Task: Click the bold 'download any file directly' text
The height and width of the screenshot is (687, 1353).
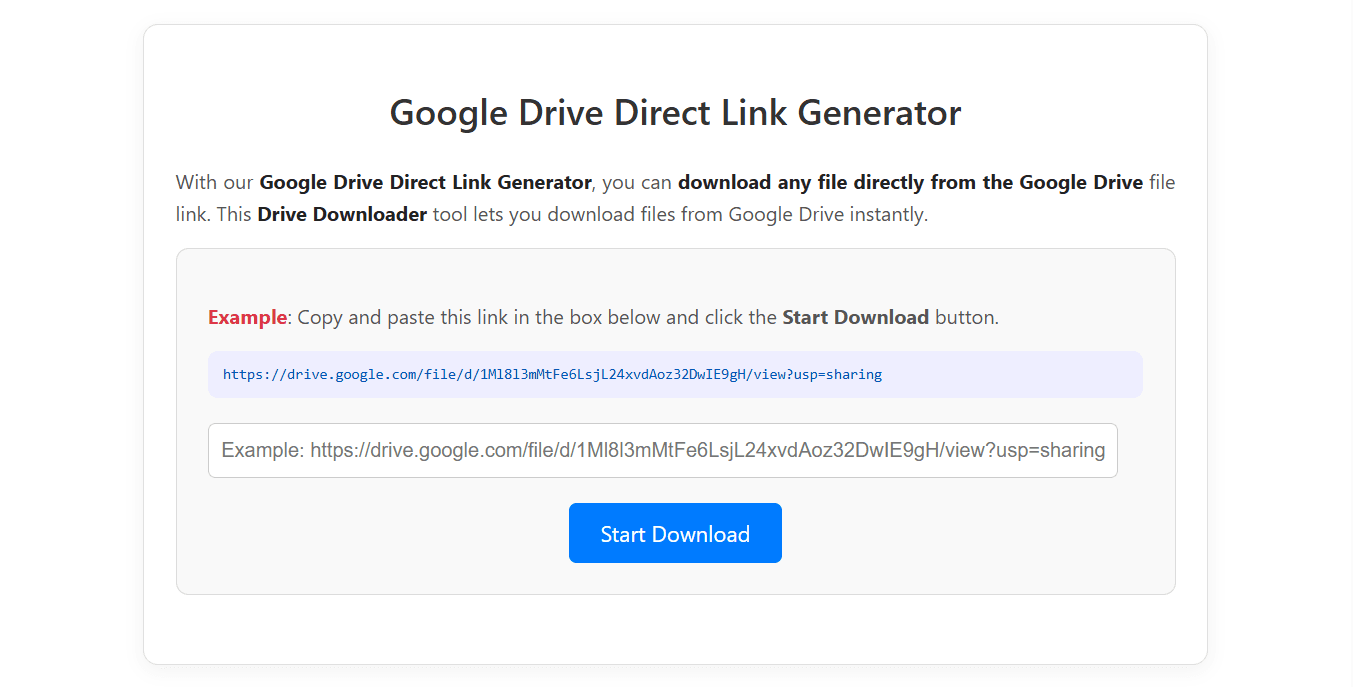Action: (x=910, y=182)
